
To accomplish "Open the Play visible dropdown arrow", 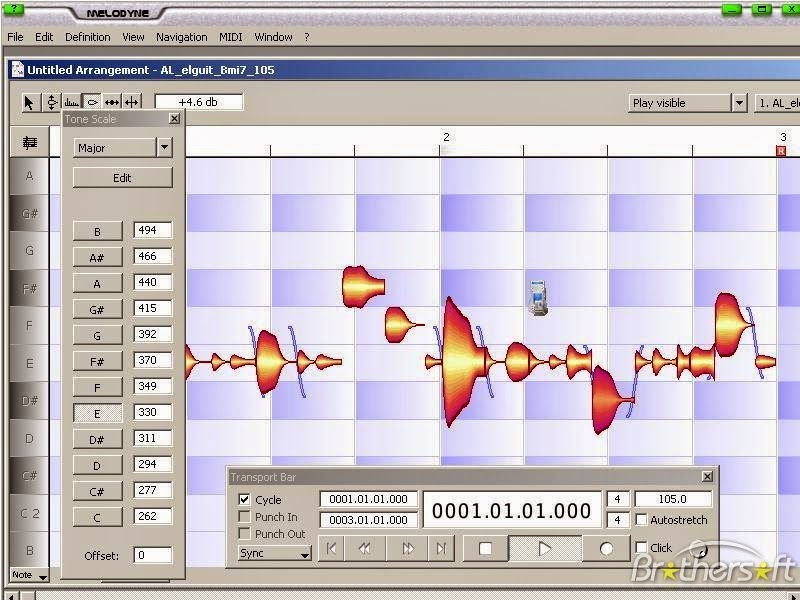I will (x=739, y=103).
